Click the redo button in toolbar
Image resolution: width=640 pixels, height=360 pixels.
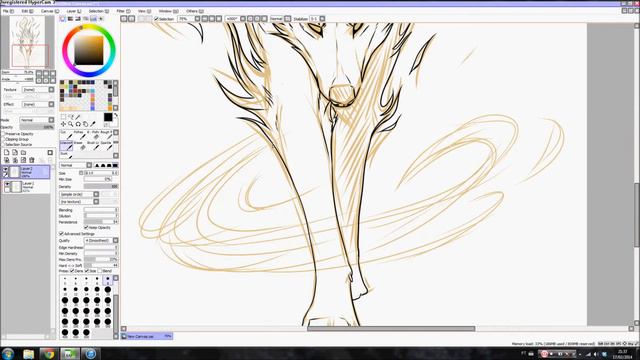[131, 19]
